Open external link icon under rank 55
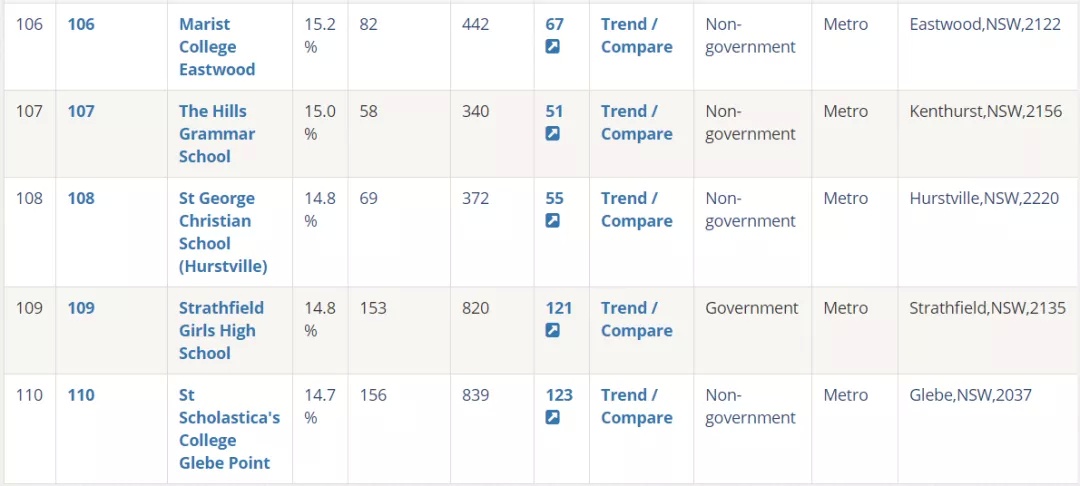 [552, 220]
